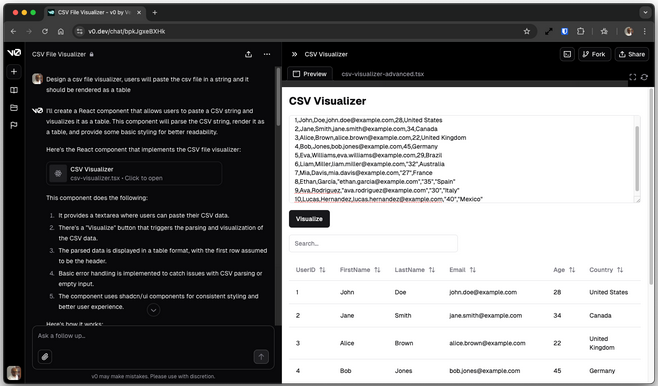Viewport: 658px width, 386px height.
Task: Open the browser extensions puzzle icon
Action: (580, 31)
